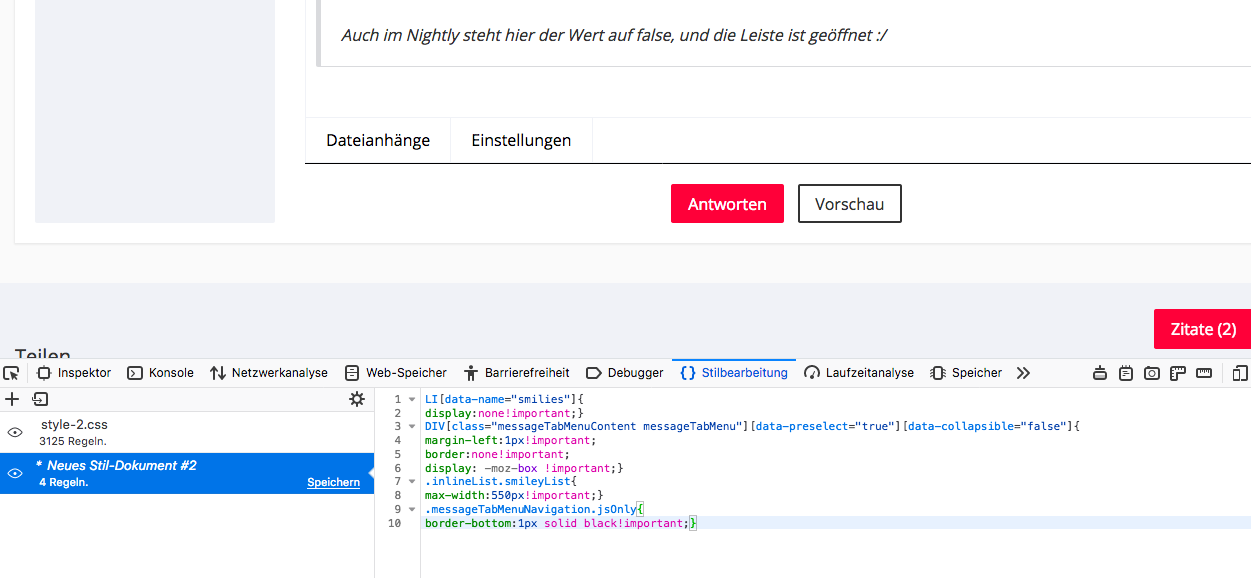The height and width of the screenshot is (578, 1251).
Task: Collapse the CSS rule on line 1
Action: click(411, 400)
